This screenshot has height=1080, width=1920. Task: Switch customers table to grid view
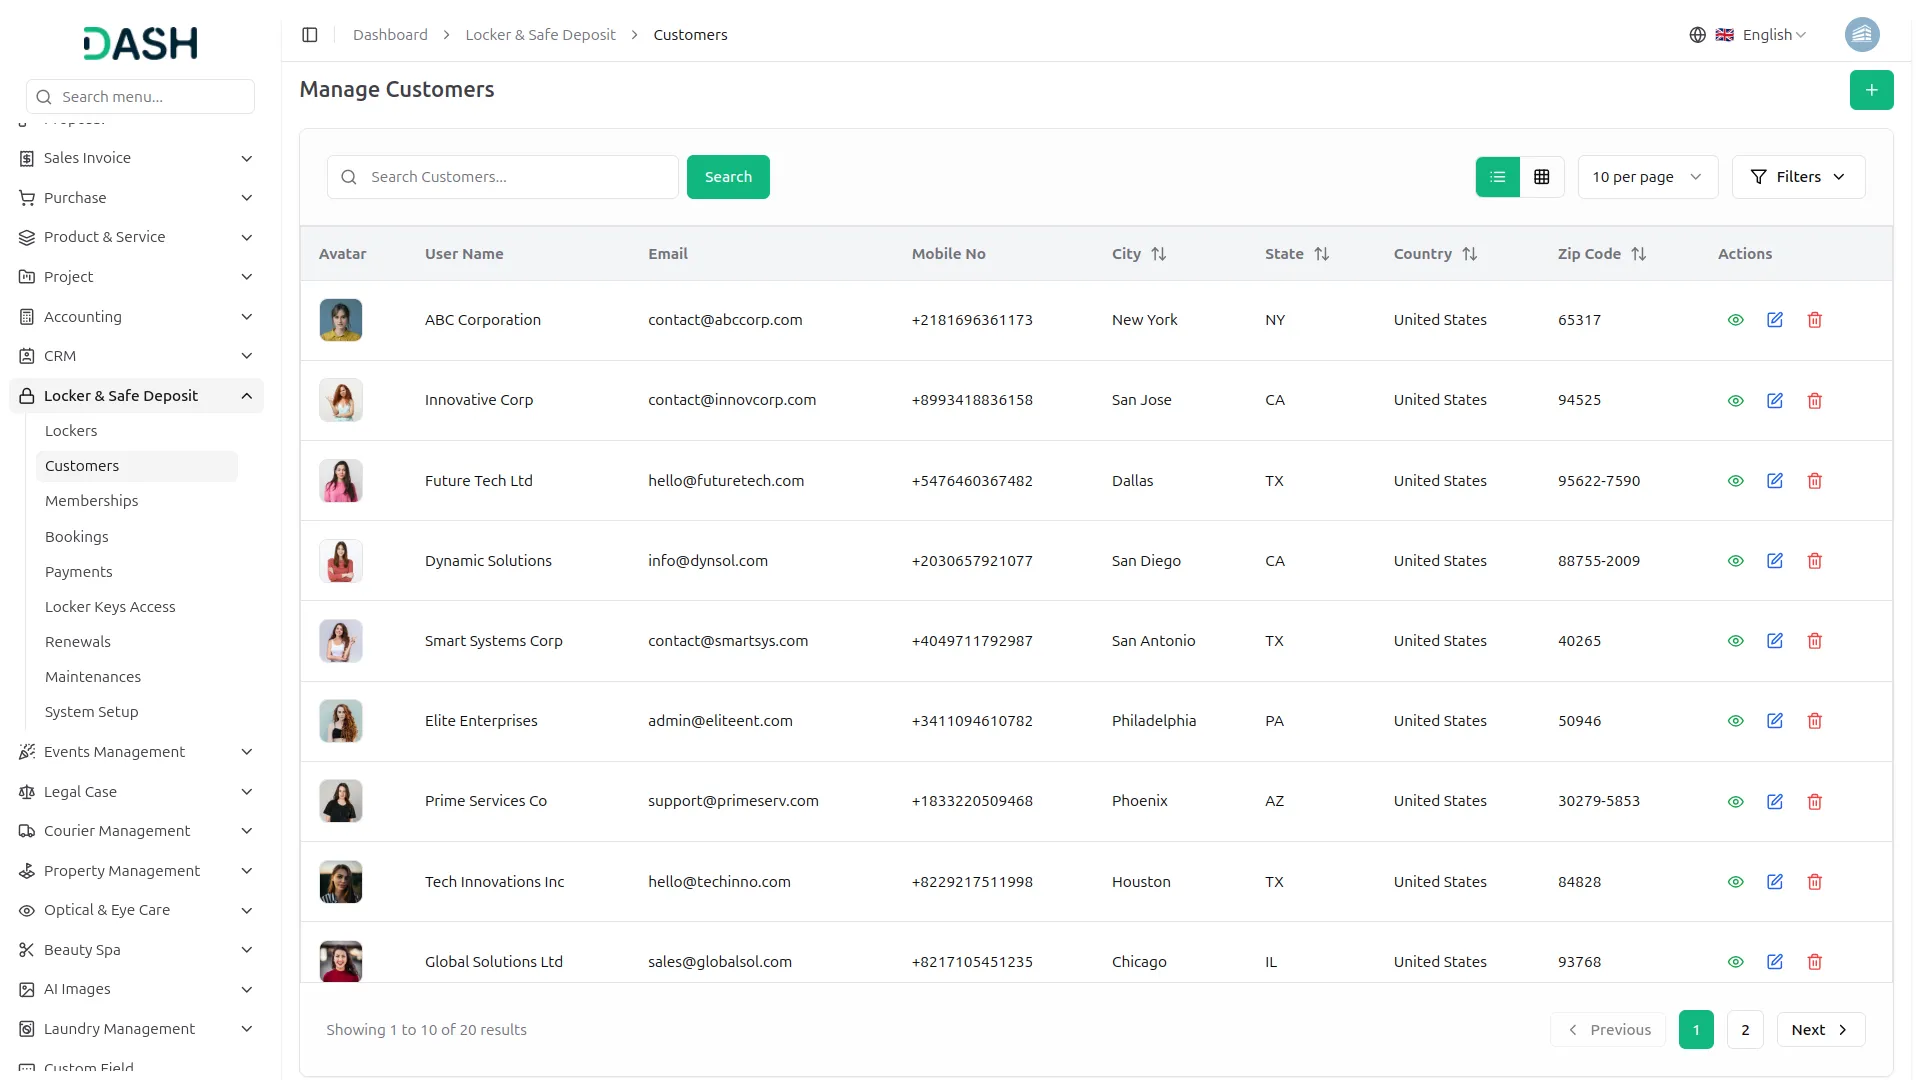[1541, 176]
